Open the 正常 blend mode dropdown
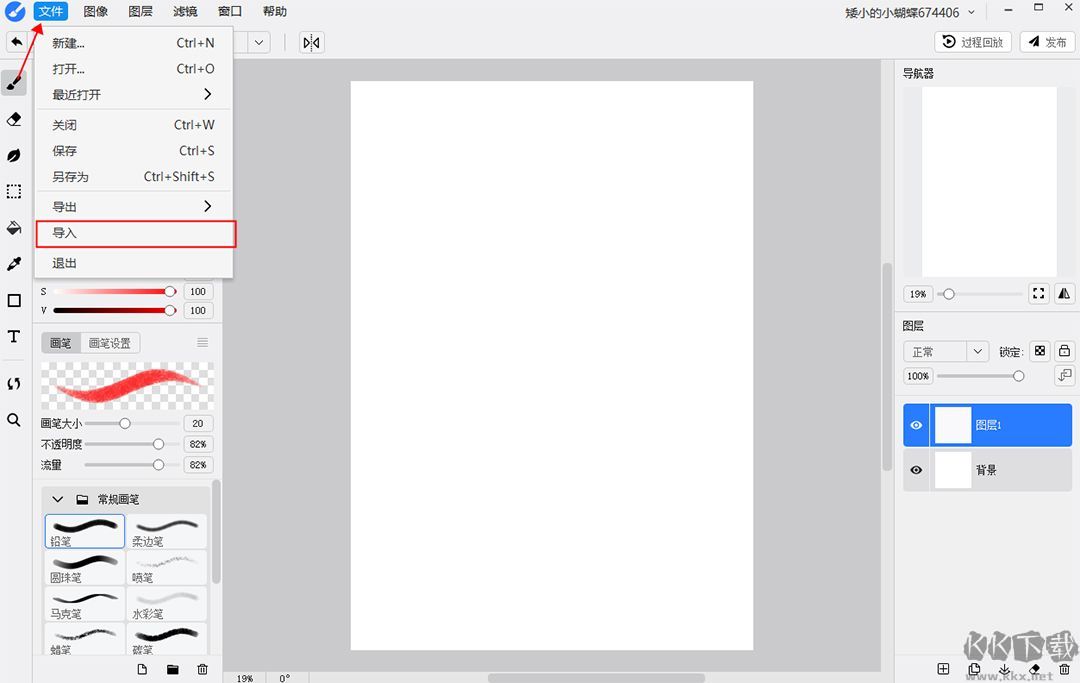1080x683 pixels. pyautogui.click(x=946, y=352)
